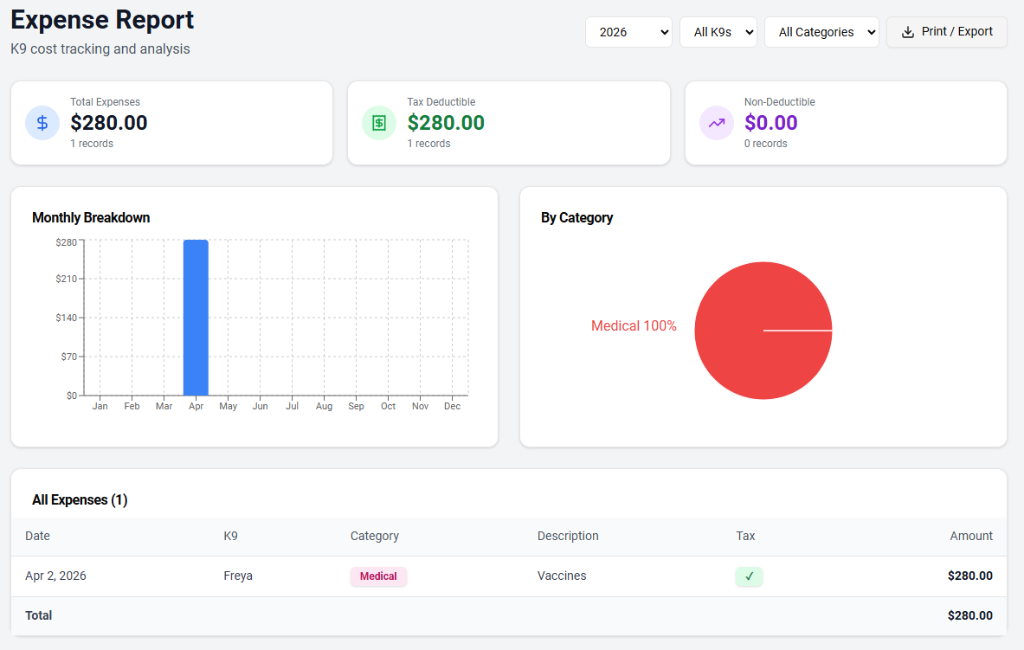Screen dimensions: 1024x650
Task: Click the purple $0.00 Non-Deductible value
Action: pyautogui.click(x=771, y=123)
